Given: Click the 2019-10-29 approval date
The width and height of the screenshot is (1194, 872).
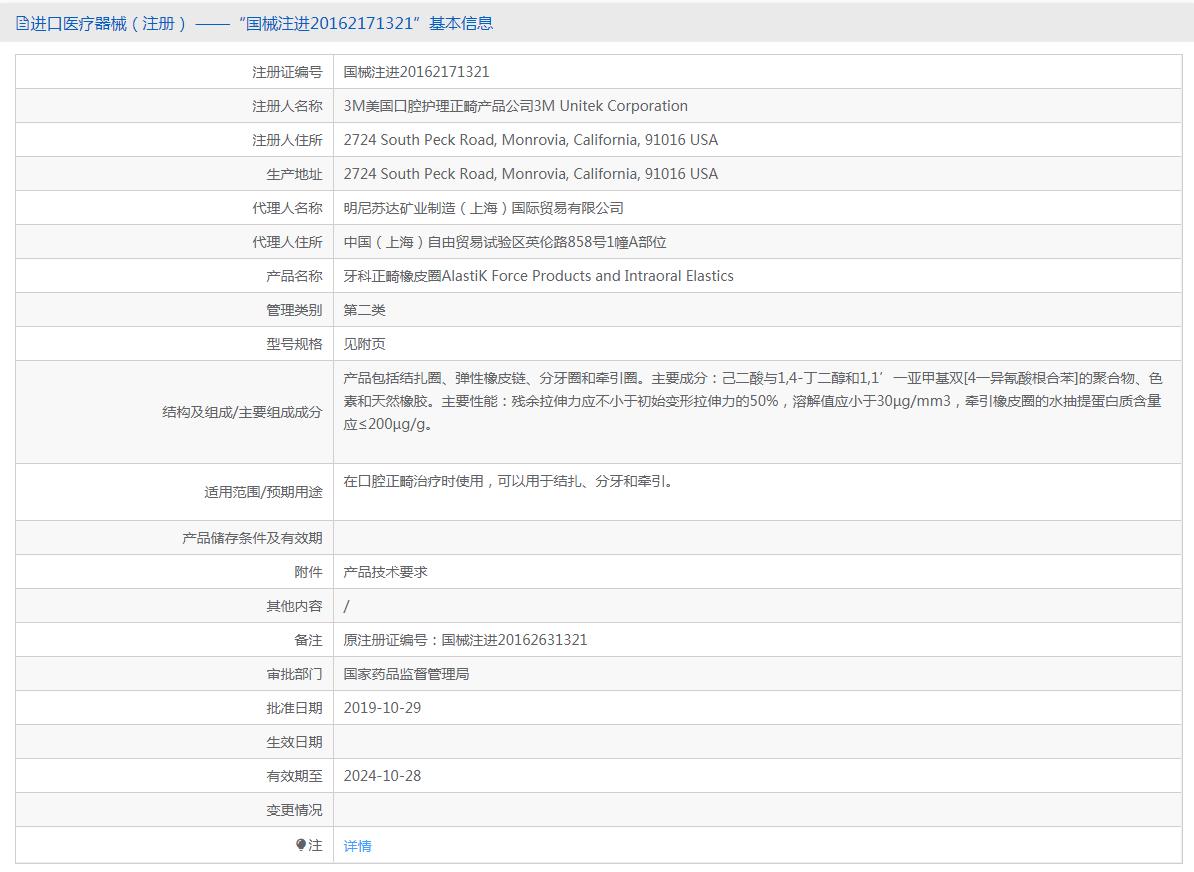Looking at the screenshot, I should [x=382, y=708].
